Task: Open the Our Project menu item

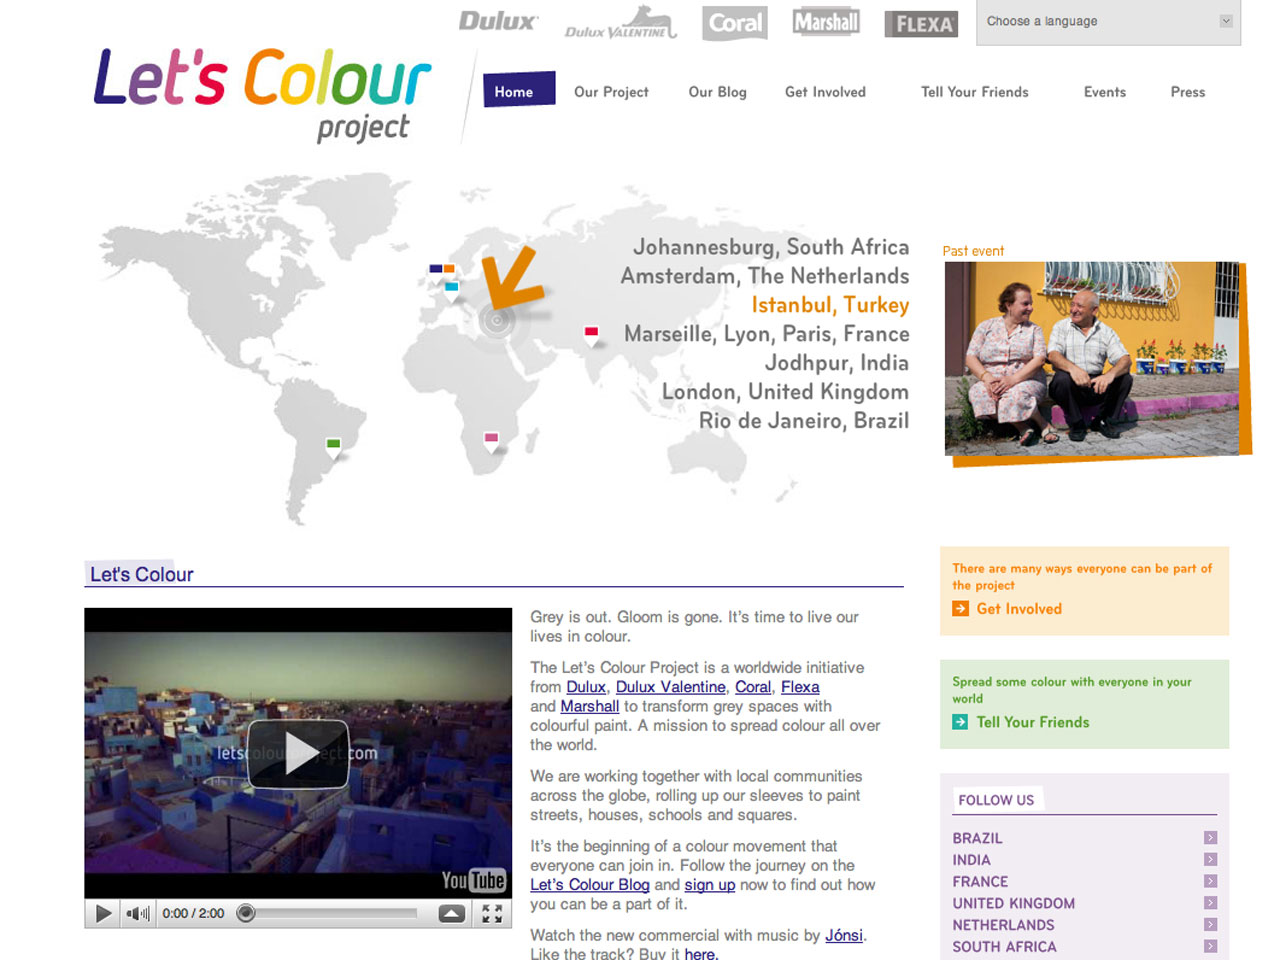Action: pos(611,92)
